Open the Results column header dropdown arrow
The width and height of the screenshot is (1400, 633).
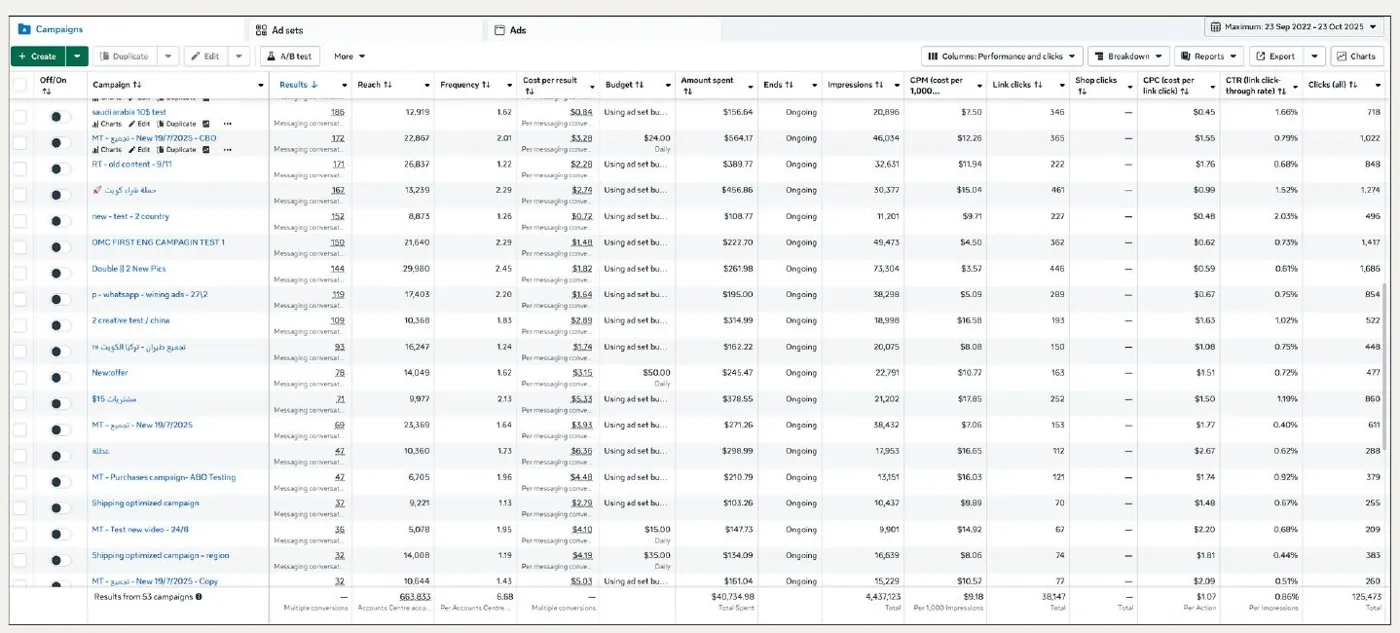tap(344, 86)
